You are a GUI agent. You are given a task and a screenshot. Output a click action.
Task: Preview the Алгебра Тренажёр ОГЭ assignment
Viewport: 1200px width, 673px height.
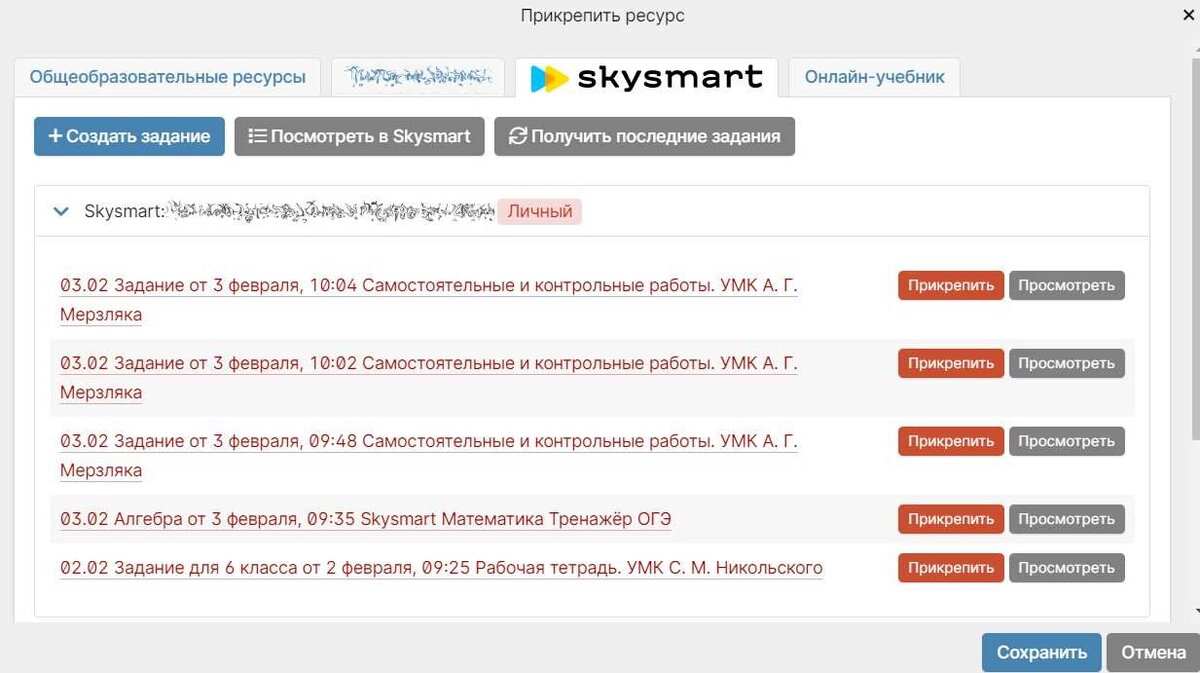[x=1066, y=519]
